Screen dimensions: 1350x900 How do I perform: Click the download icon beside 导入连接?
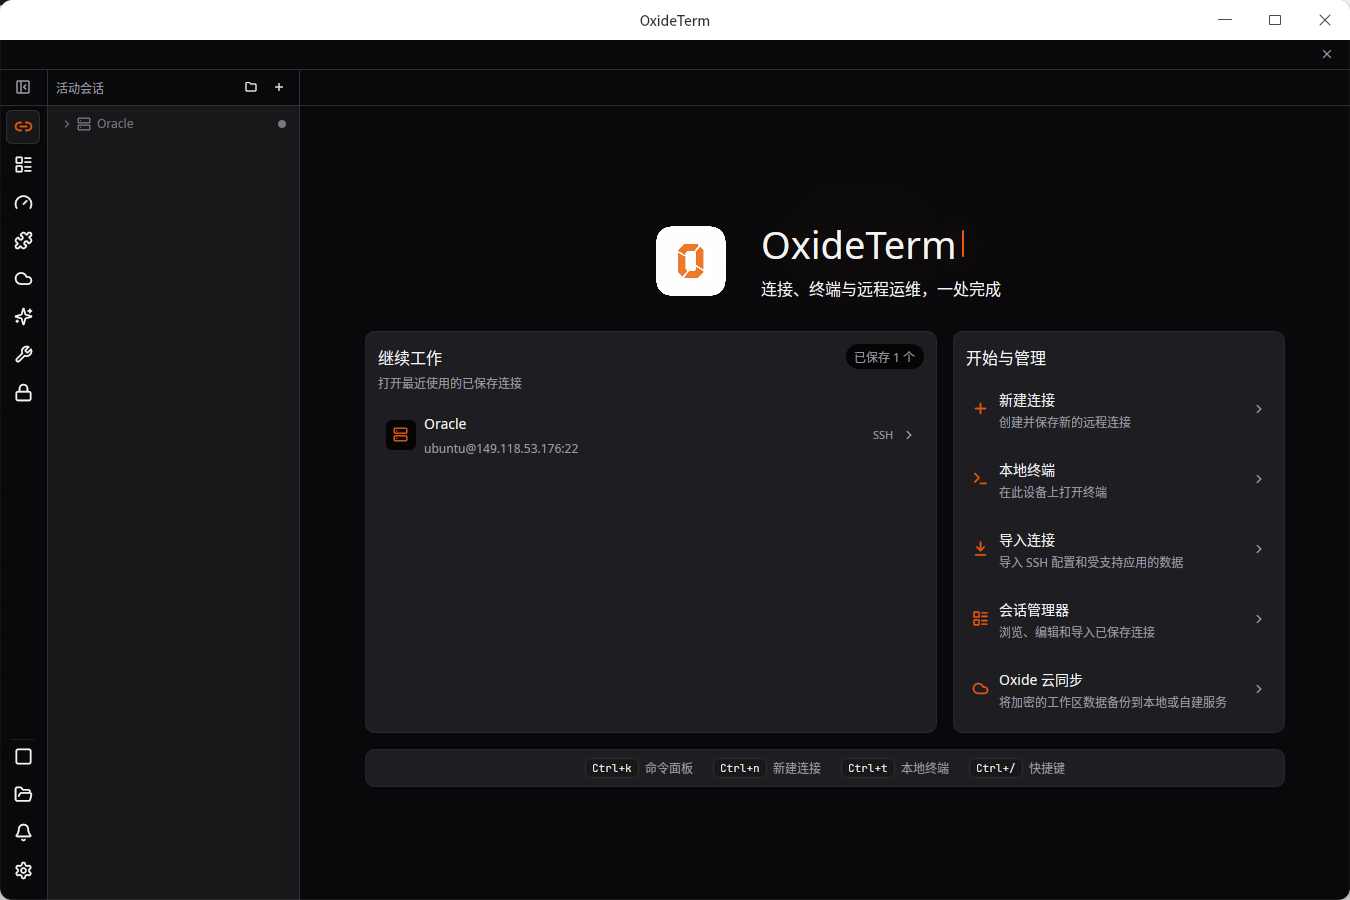pyautogui.click(x=980, y=549)
